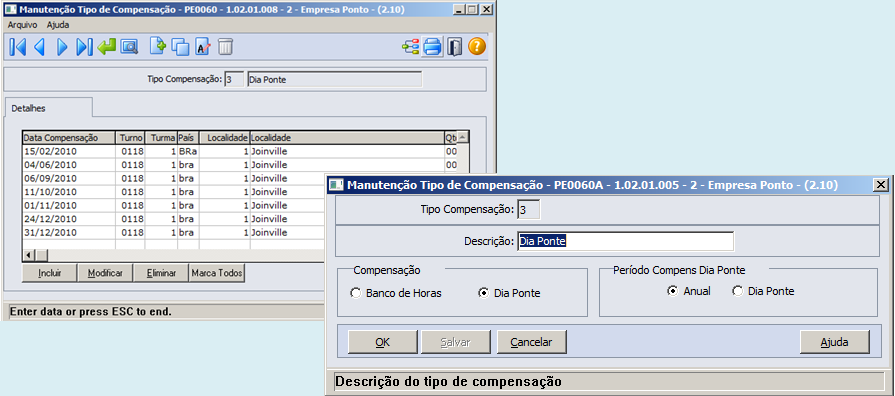
Task: Click the green go-to return arrow icon
Action: pos(107,47)
